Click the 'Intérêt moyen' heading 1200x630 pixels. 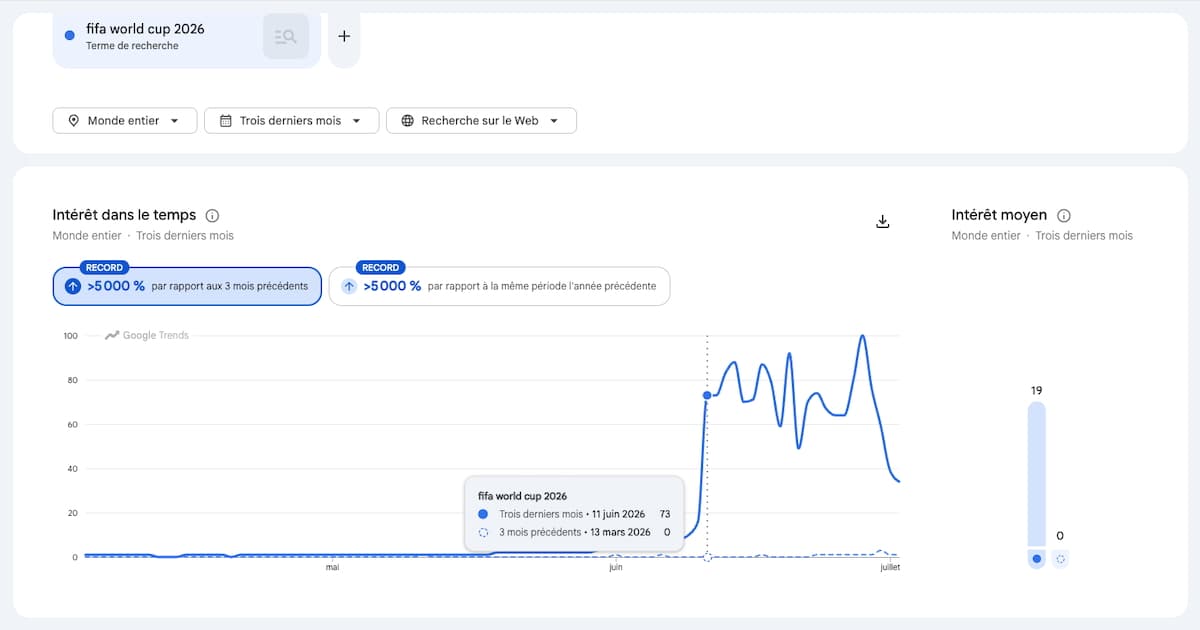pyautogui.click(x=999, y=215)
